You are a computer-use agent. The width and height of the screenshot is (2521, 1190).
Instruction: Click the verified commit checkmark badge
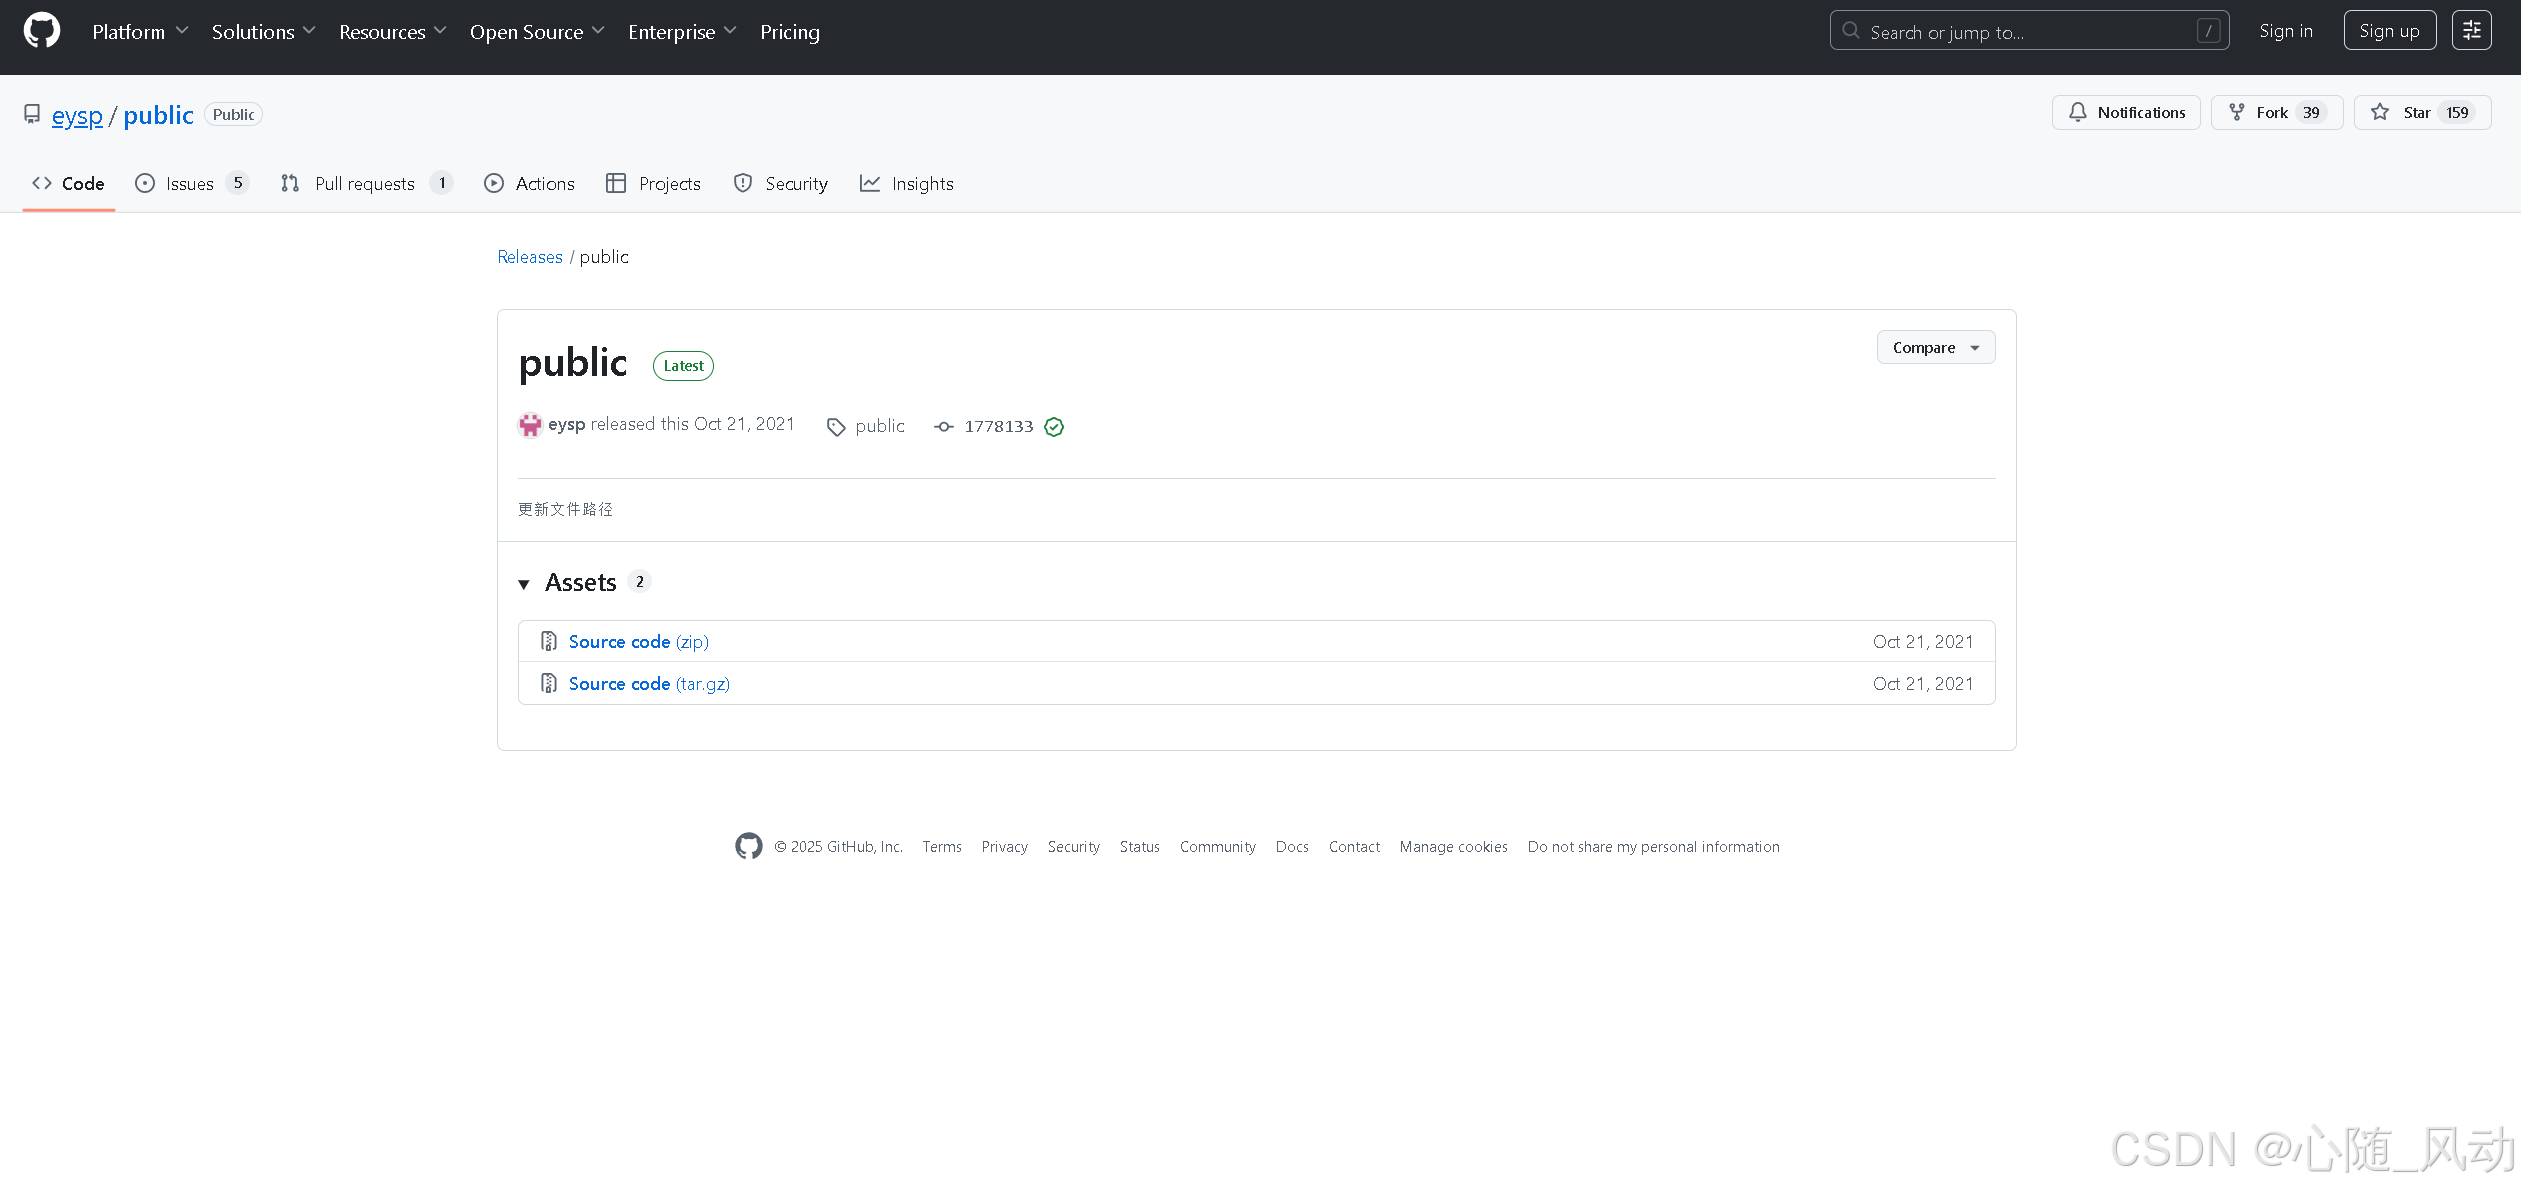coord(1054,427)
